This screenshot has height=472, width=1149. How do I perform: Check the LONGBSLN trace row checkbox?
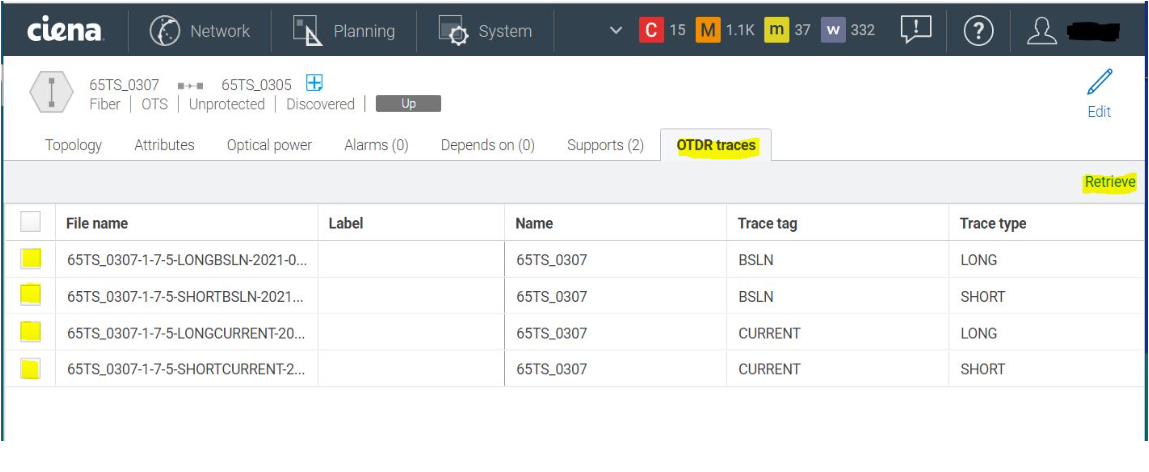tap(31, 258)
